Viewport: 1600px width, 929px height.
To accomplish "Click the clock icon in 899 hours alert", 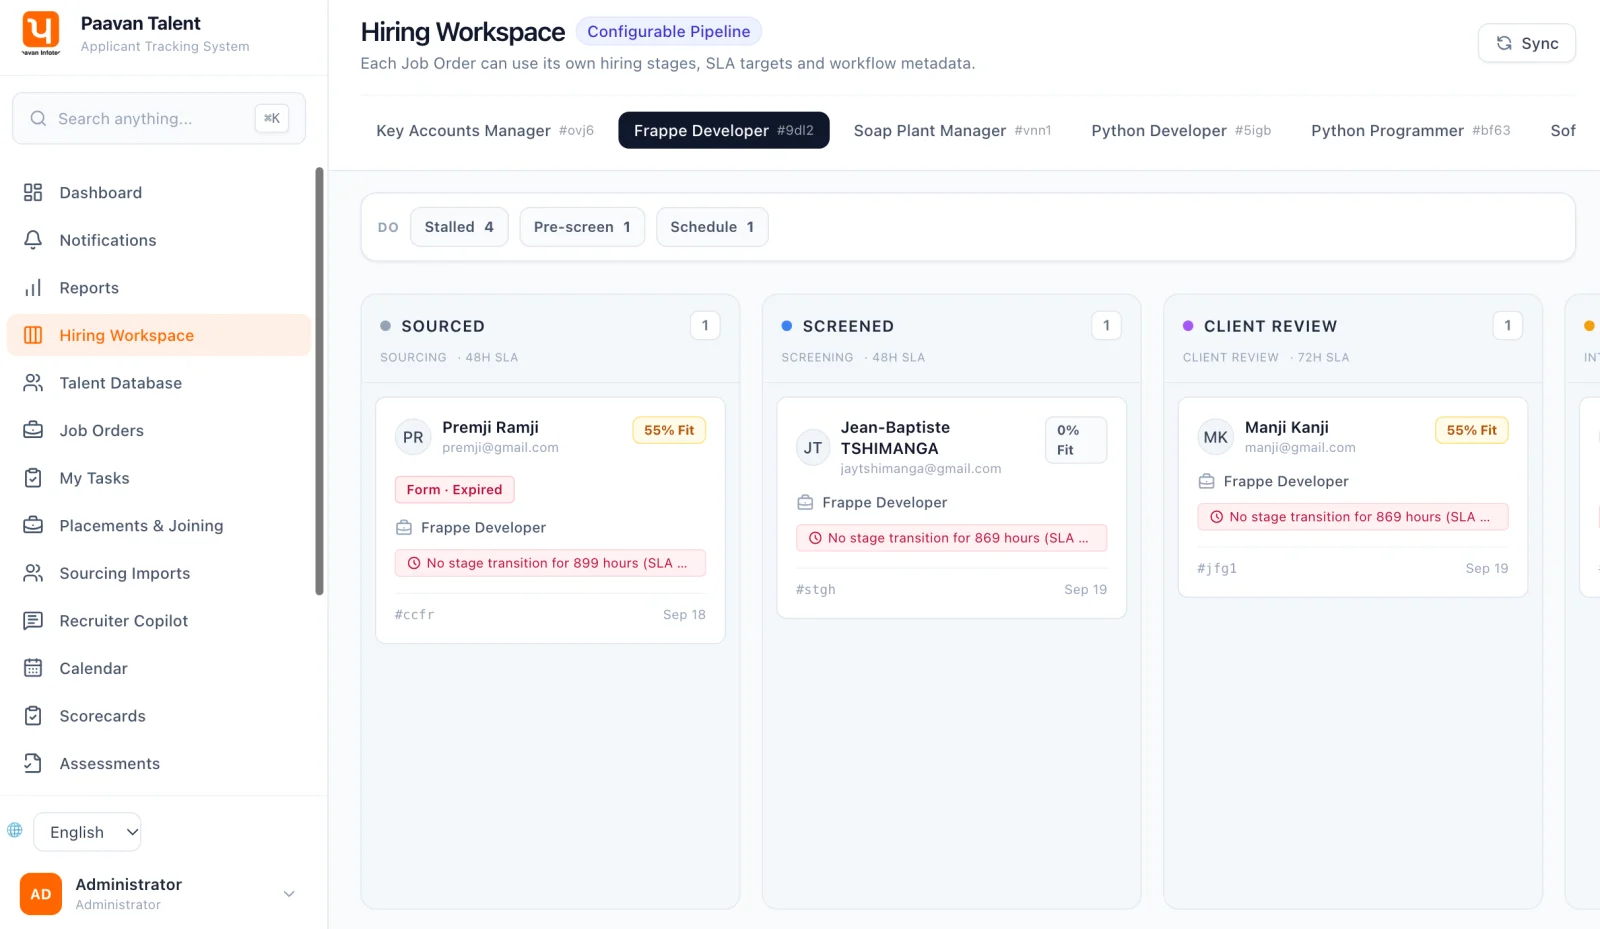I will [414, 563].
